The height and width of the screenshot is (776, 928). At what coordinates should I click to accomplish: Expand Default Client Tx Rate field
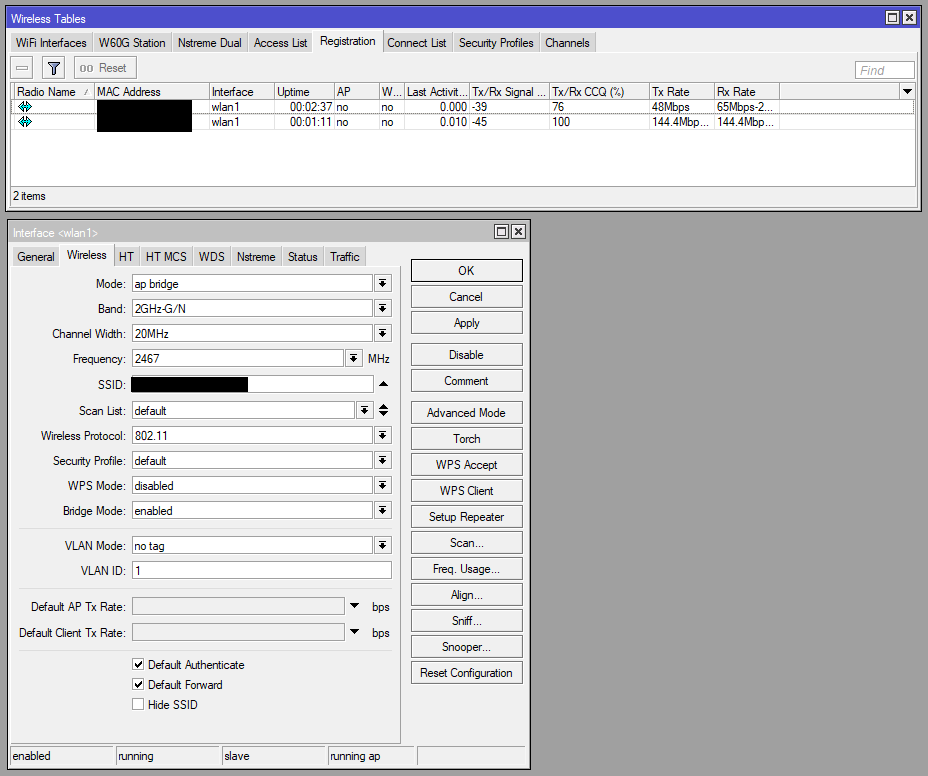[x=355, y=632]
